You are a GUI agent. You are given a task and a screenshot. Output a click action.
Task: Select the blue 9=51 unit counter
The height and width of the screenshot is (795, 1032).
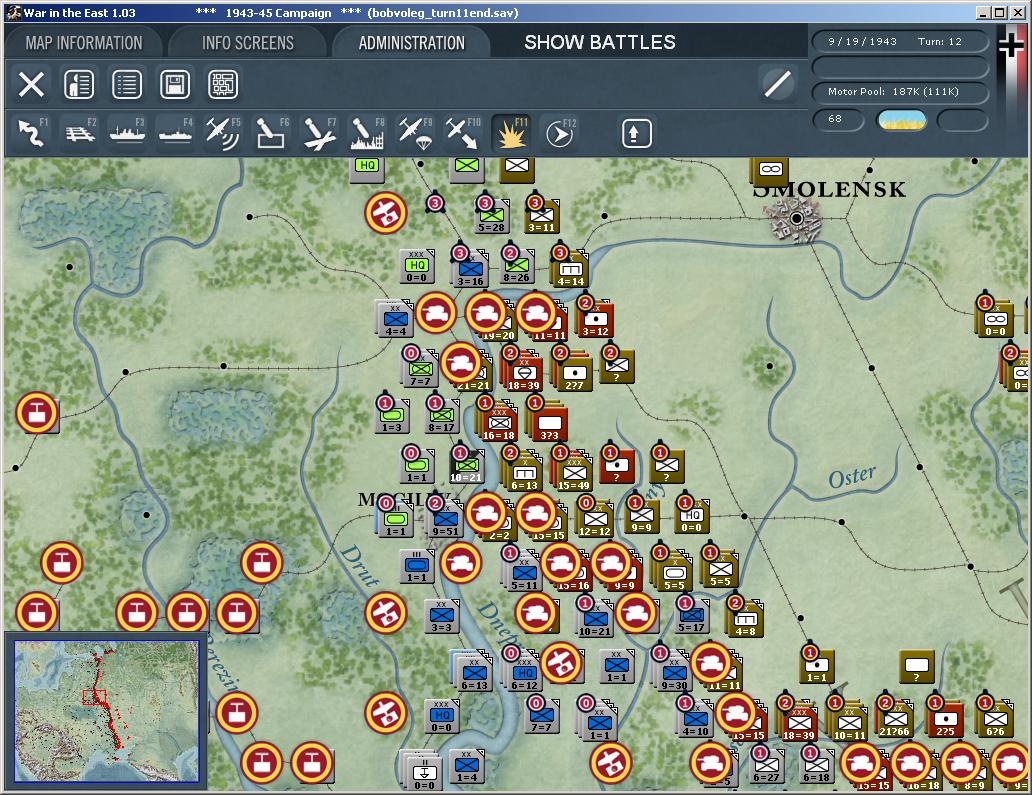[x=446, y=520]
